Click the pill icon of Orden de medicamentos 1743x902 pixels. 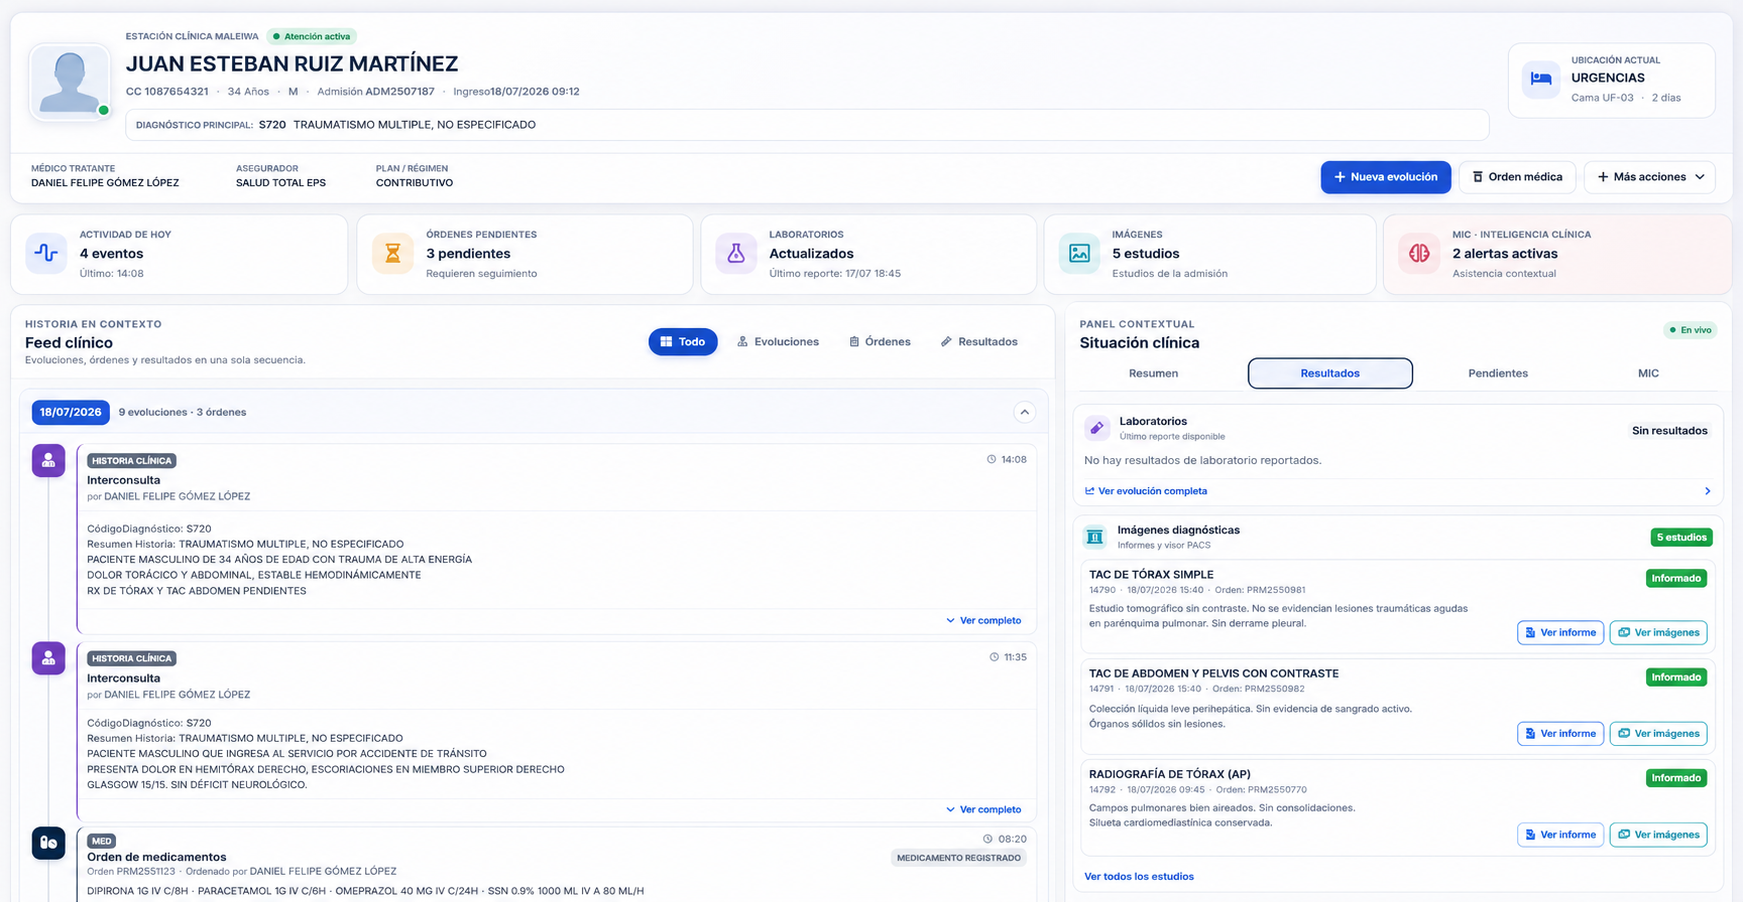point(48,843)
